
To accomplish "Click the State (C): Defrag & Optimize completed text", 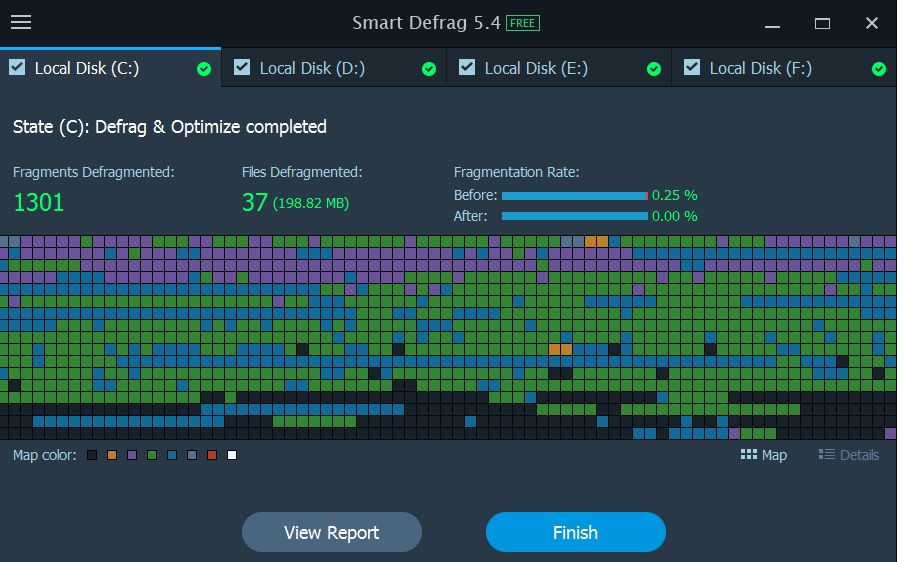I will click(x=170, y=127).
